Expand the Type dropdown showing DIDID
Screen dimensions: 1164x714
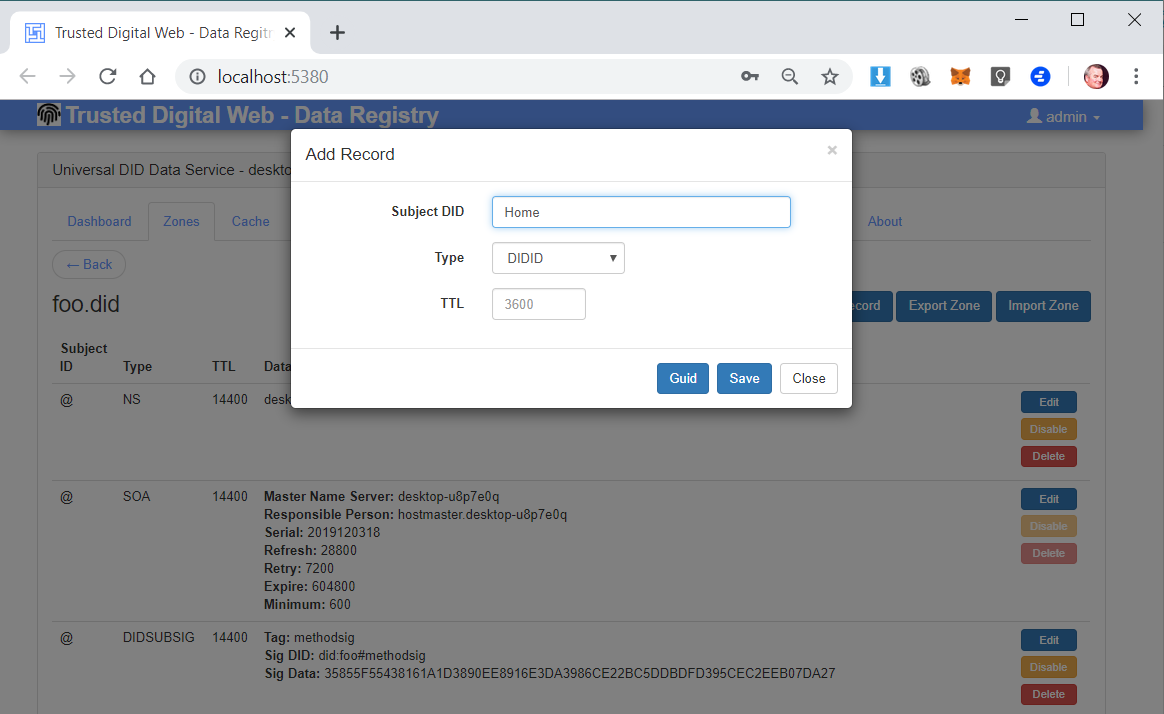tap(558, 258)
